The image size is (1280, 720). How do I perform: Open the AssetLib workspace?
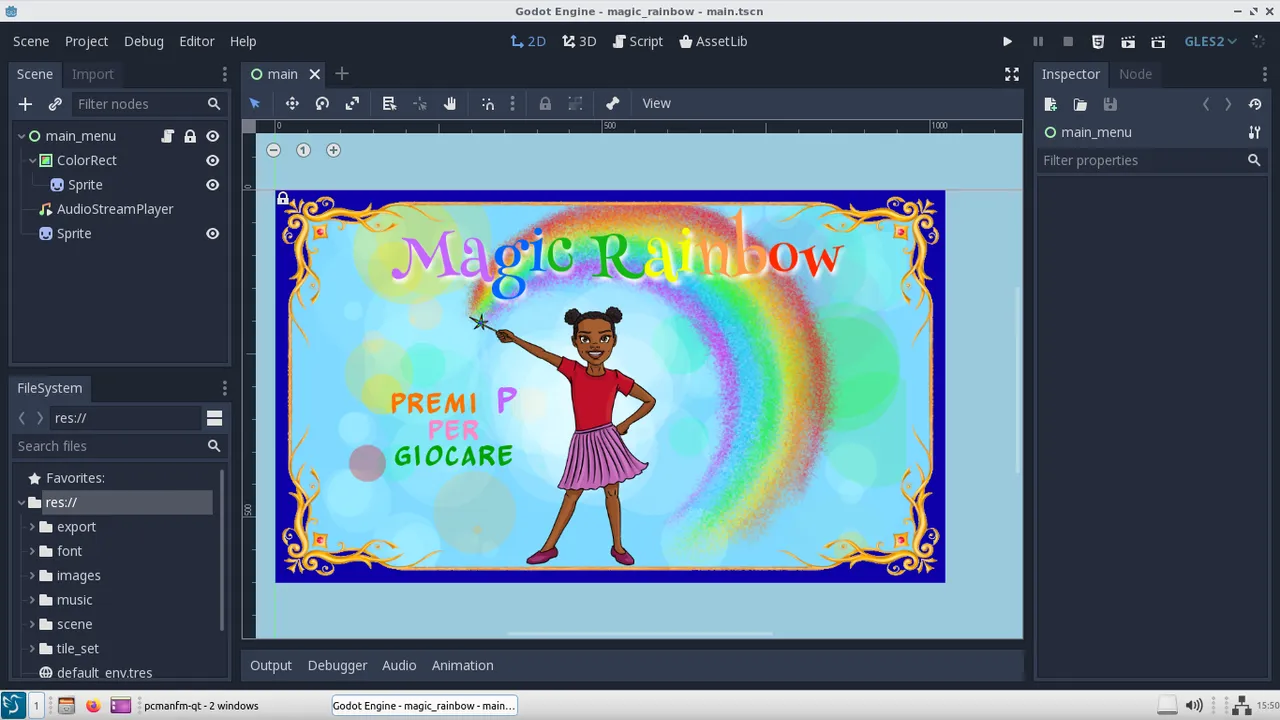coord(713,41)
